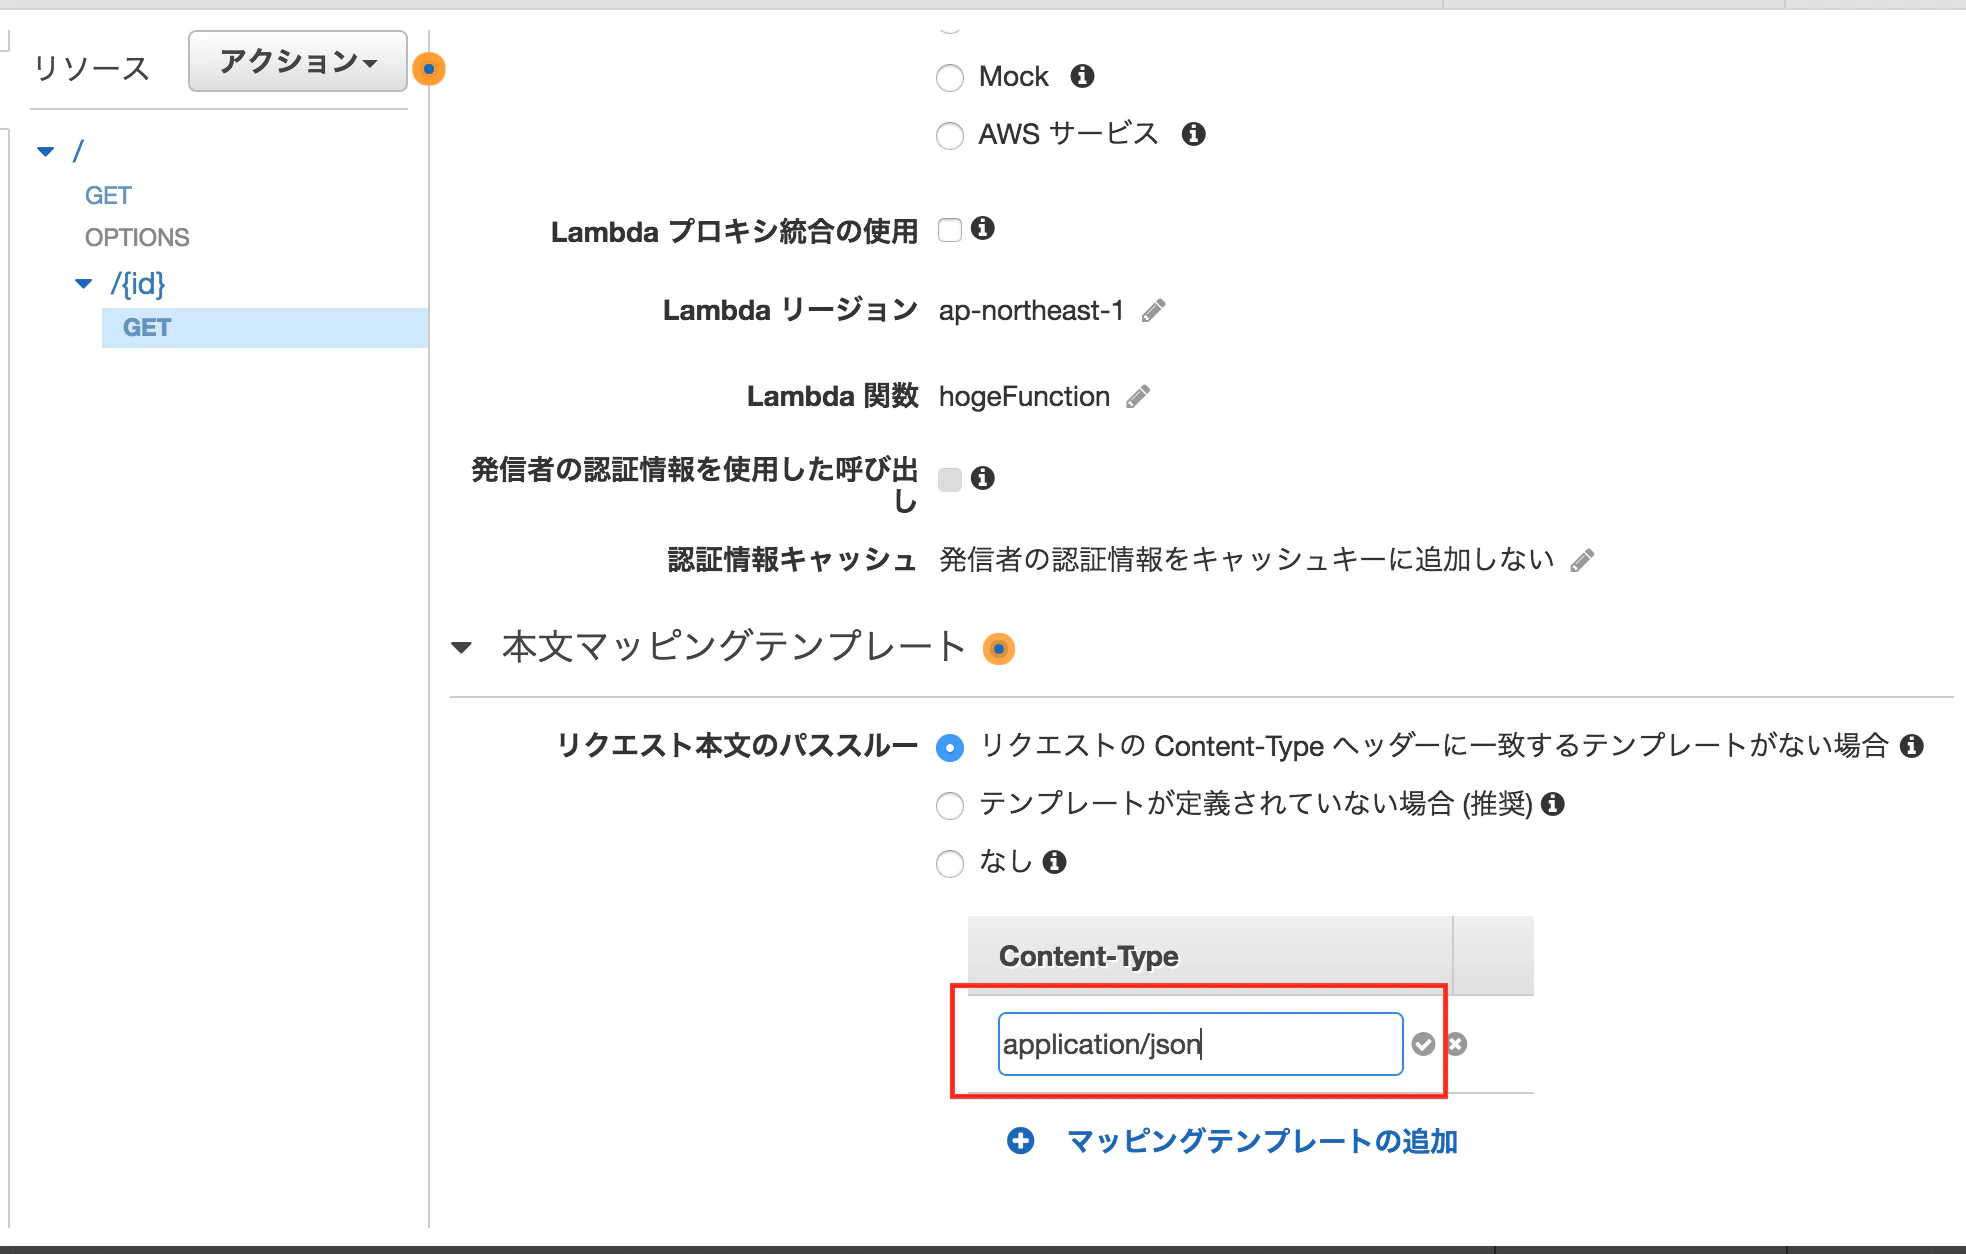Click マッピングテンプレートの追加 link
The height and width of the screenshot is (1254, 1966).
(x=1262, y=1141)
